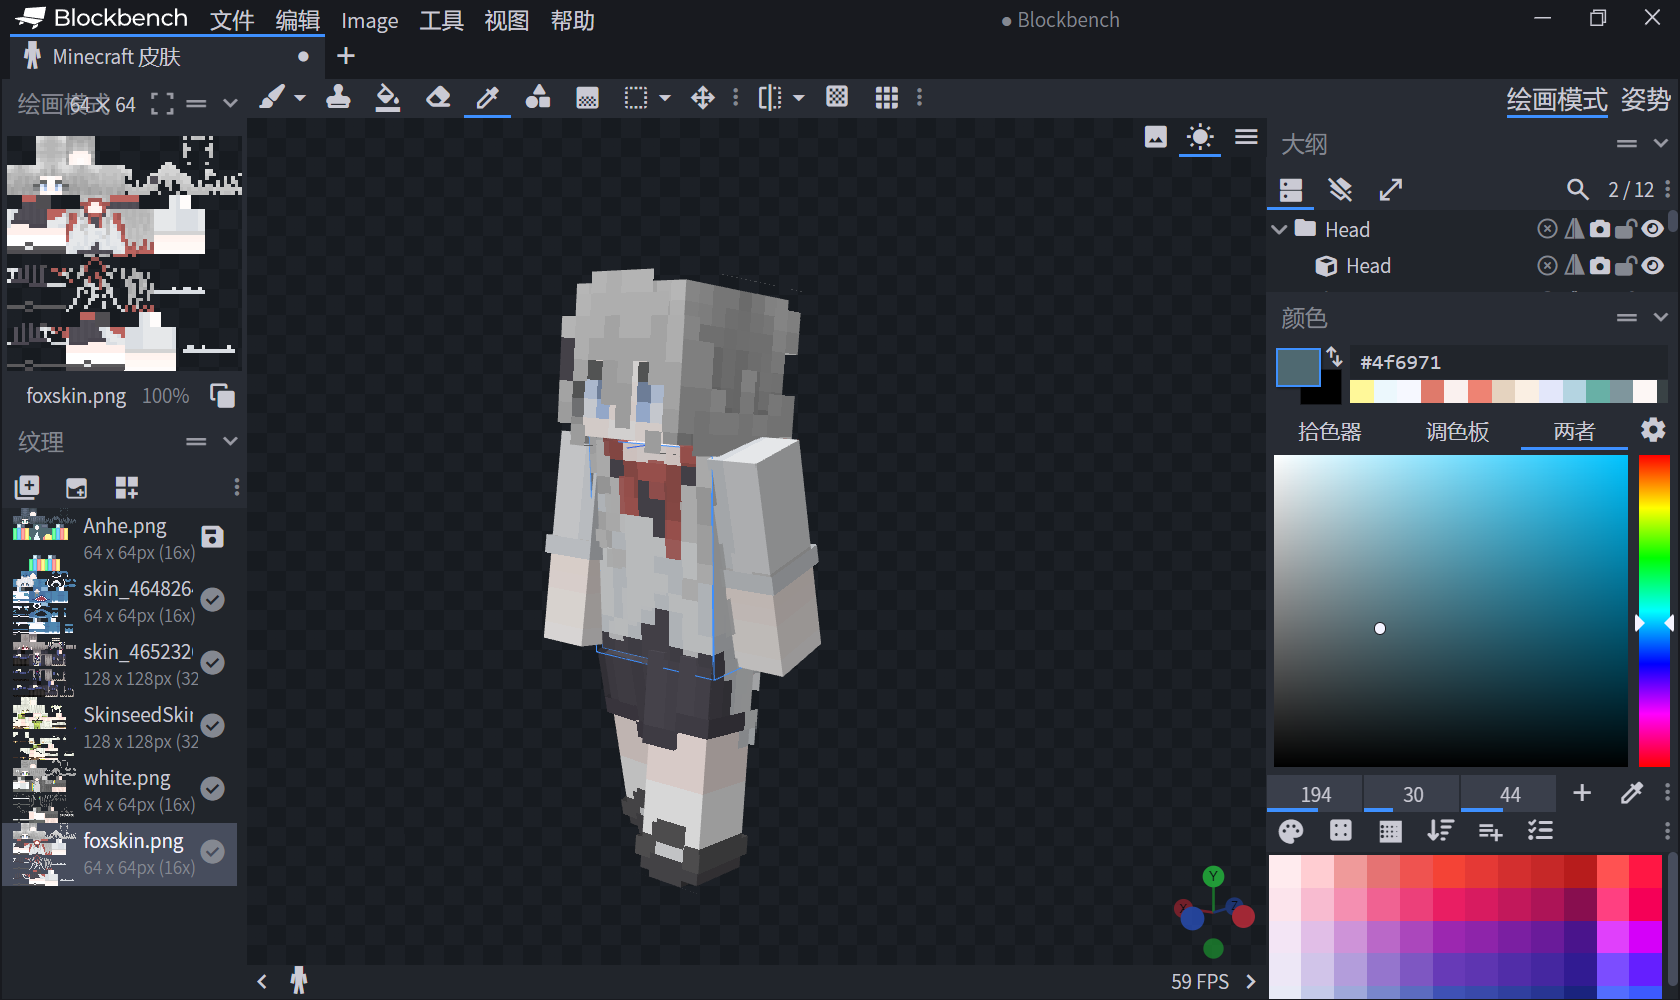1680x1000 pixels.
Task: Collapse the Head group
Action: click(x=1279, y=229)
